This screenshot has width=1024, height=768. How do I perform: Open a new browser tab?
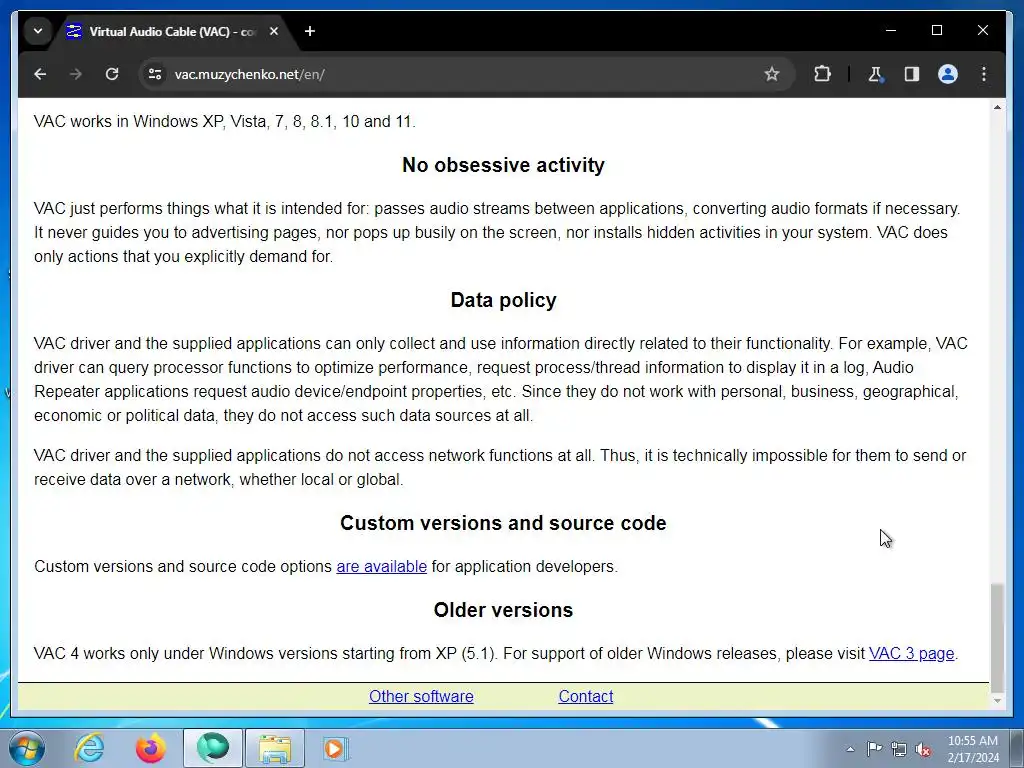coord(310,31)
